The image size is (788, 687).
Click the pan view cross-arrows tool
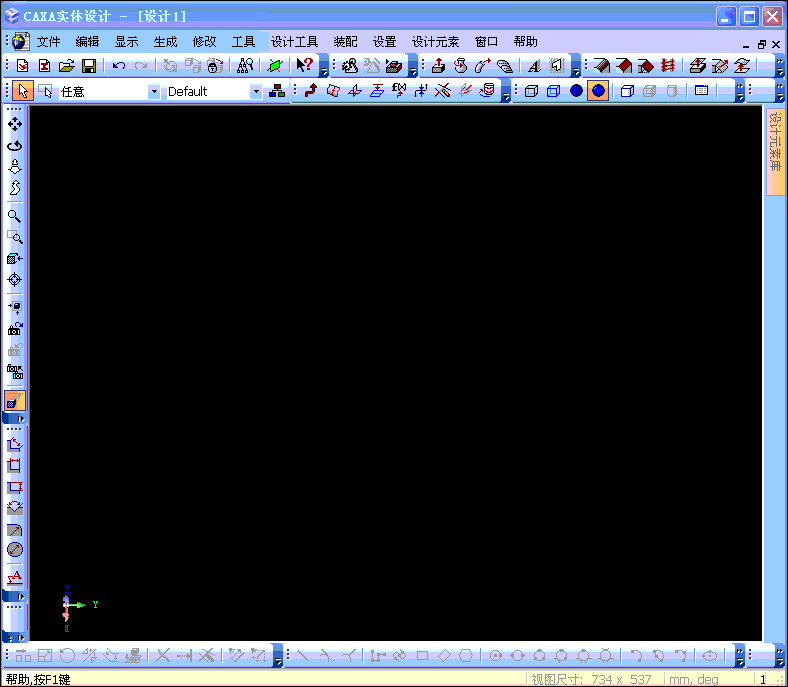[x=15, y=124]
